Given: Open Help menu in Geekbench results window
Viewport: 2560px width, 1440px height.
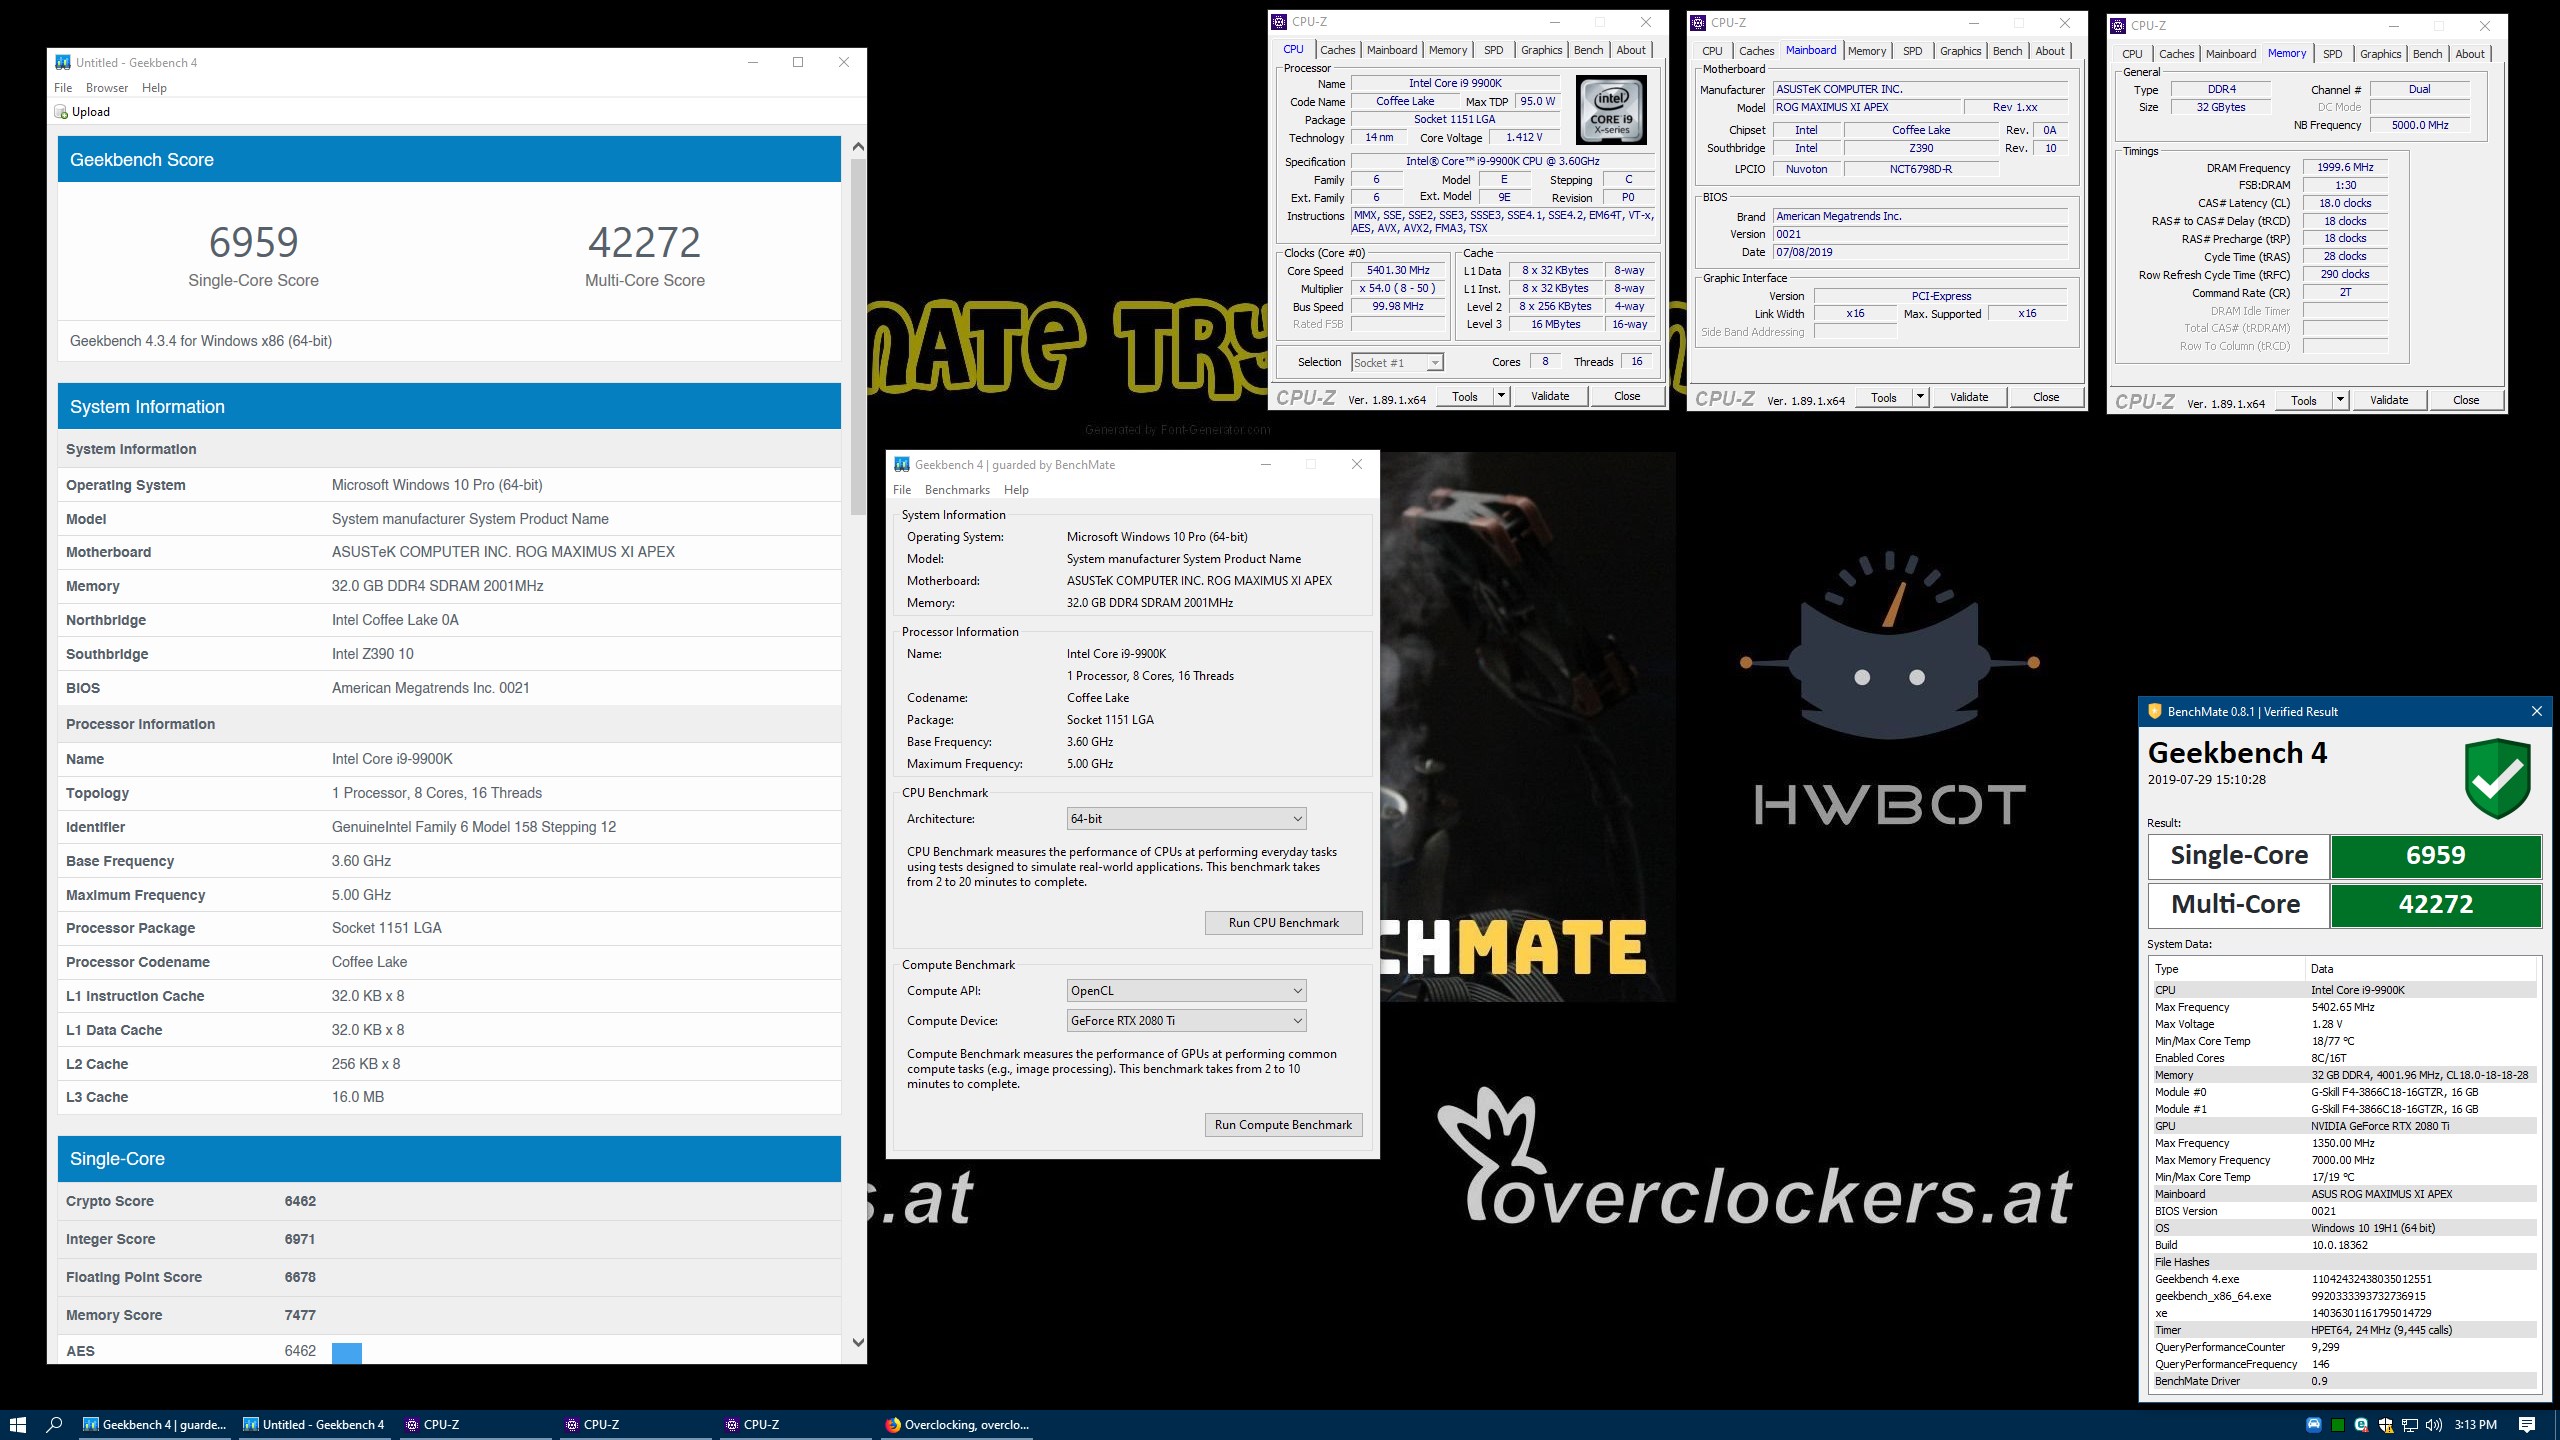Looking at the screenshot, I should coord(154,88).
